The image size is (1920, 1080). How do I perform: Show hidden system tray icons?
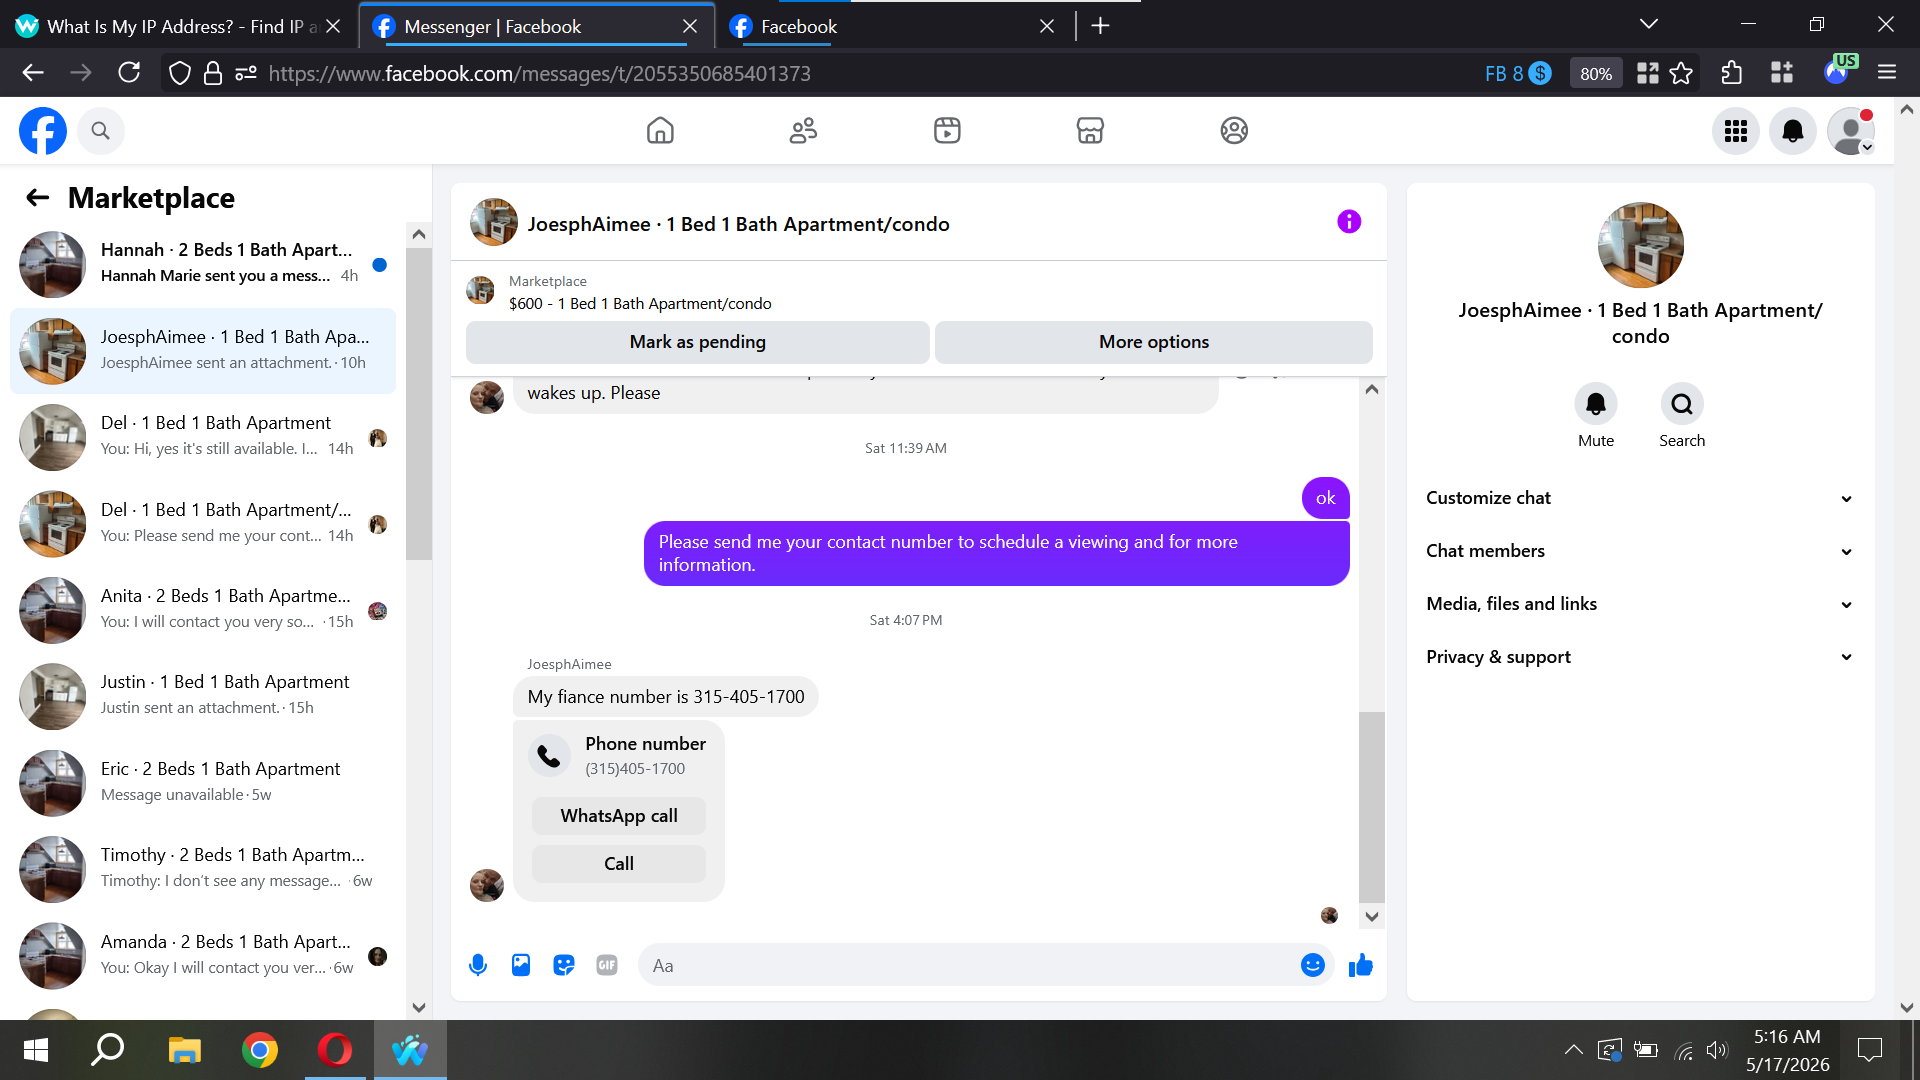[x=1573, y=1050]
